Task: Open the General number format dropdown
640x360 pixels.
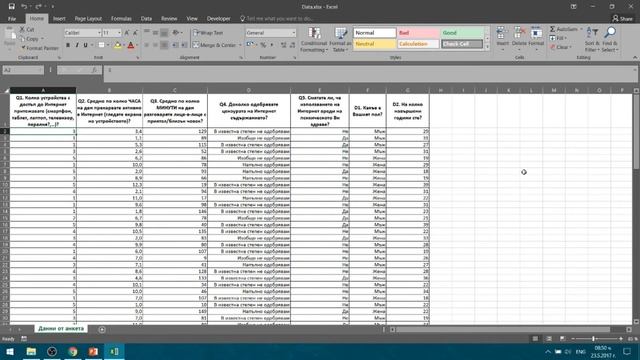Action: point(293,33)
